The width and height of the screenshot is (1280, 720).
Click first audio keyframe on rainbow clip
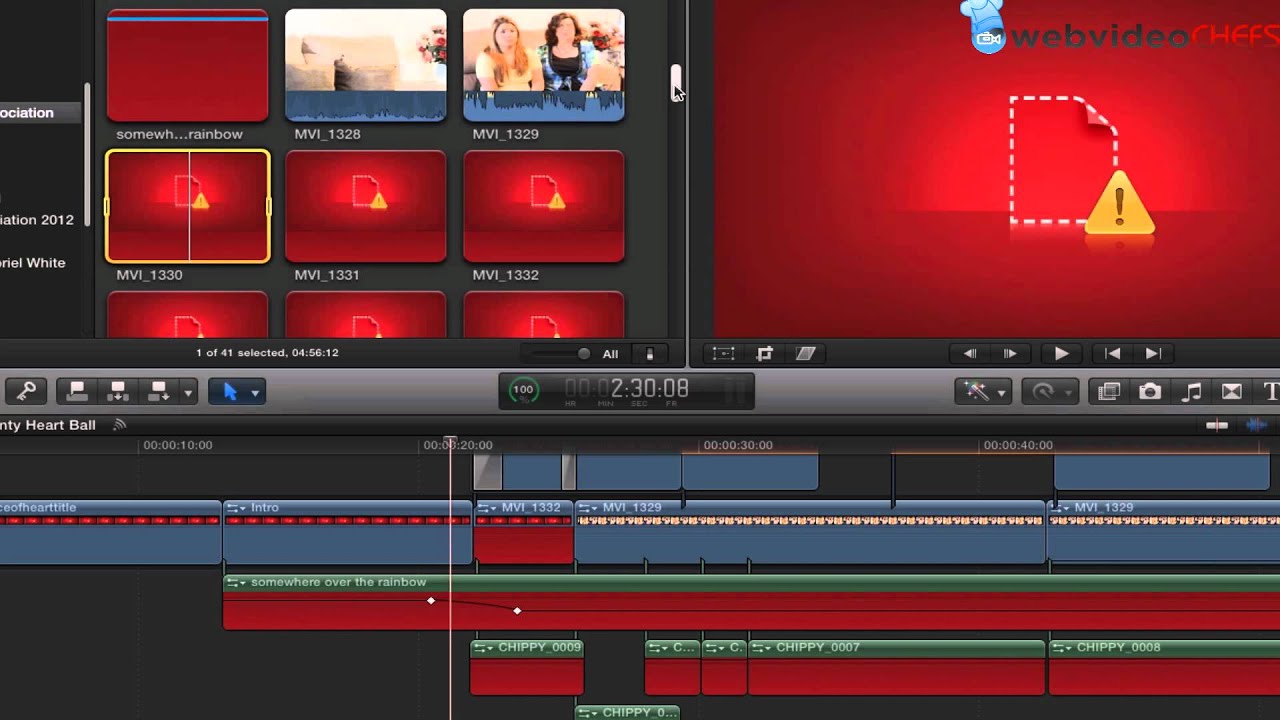pyautogui.click(x=431, y=601)
